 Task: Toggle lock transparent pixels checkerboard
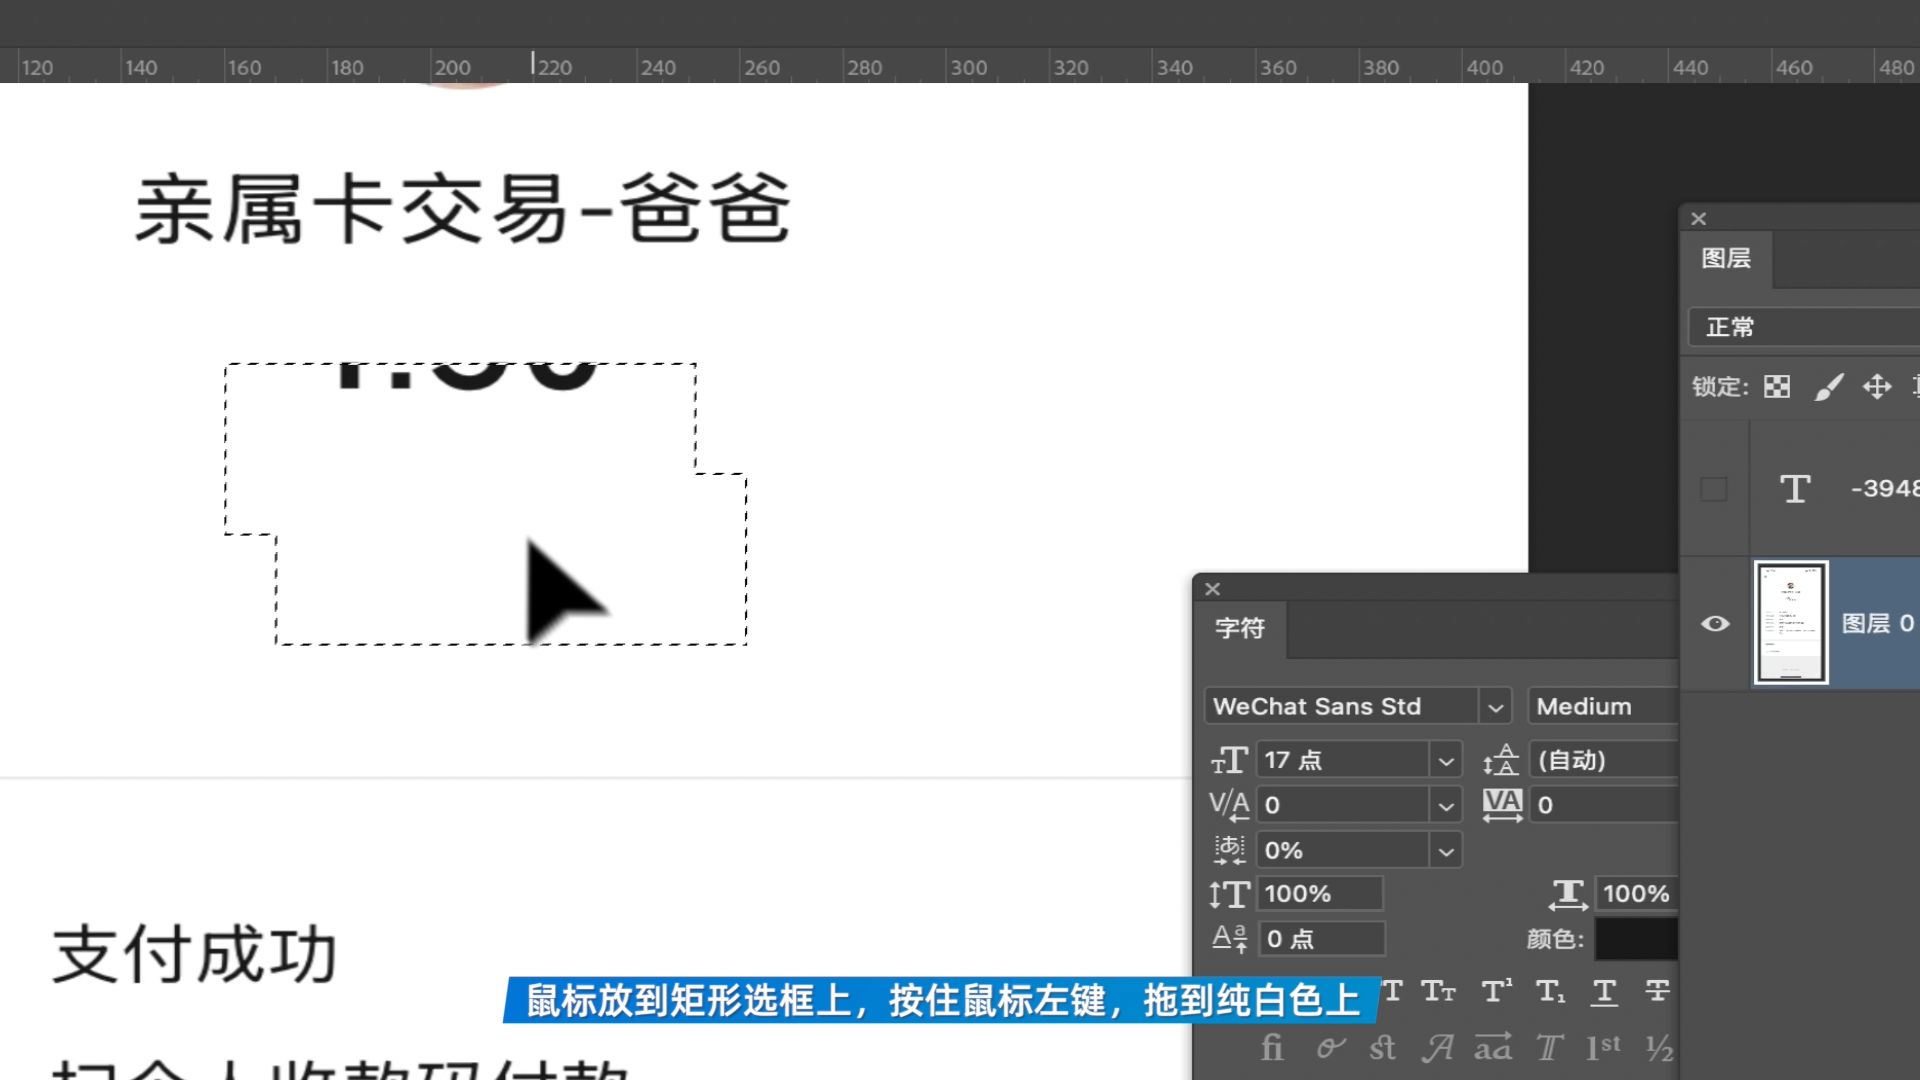pos(1777,387)
